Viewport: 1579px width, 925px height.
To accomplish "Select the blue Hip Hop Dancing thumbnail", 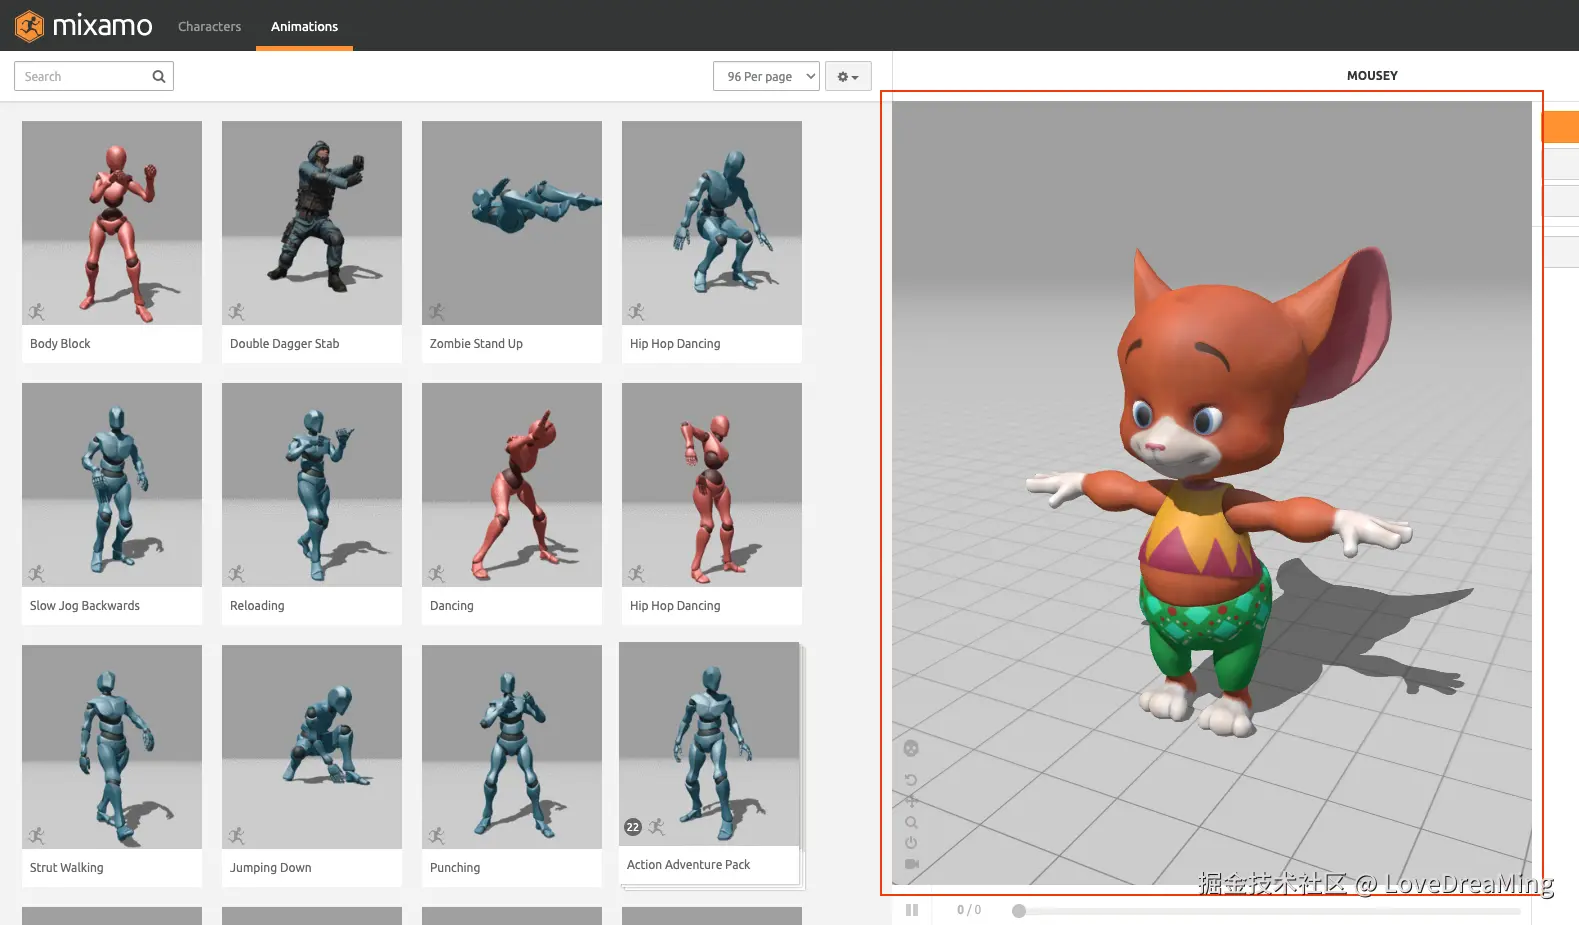I will coord(712,223).
